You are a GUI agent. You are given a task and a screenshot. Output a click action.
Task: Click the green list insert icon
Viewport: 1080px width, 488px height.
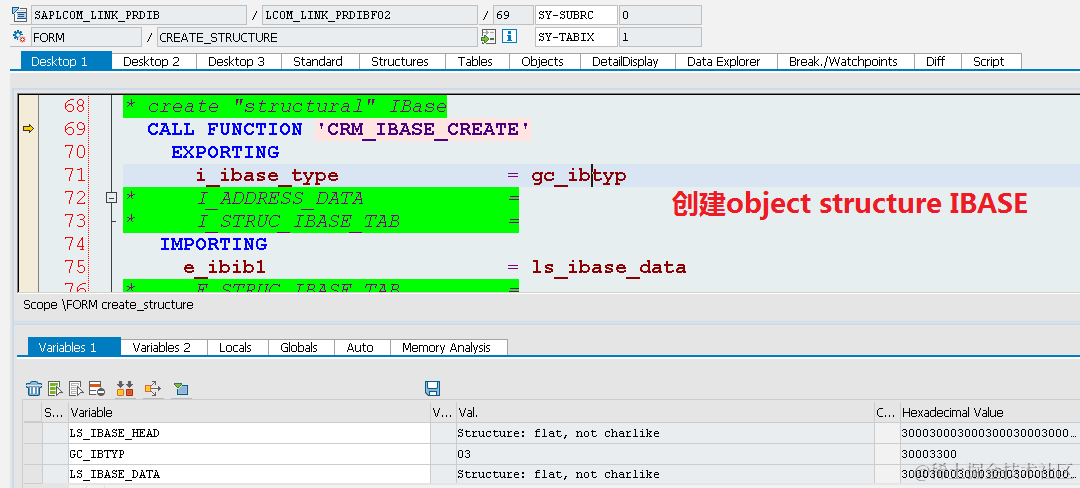tap(55, 388)
